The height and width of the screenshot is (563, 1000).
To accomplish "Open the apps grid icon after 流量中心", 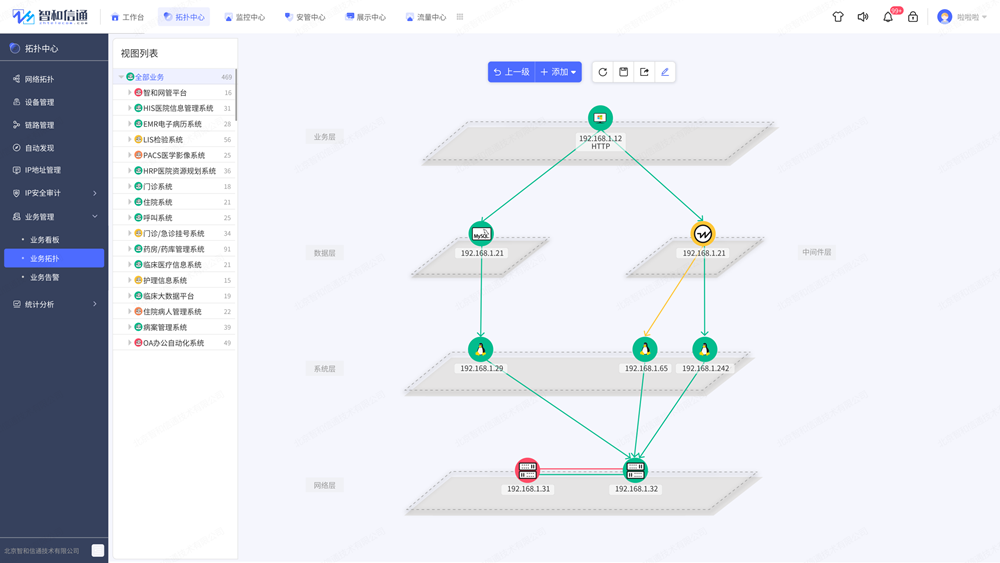I will pos(460,17).
